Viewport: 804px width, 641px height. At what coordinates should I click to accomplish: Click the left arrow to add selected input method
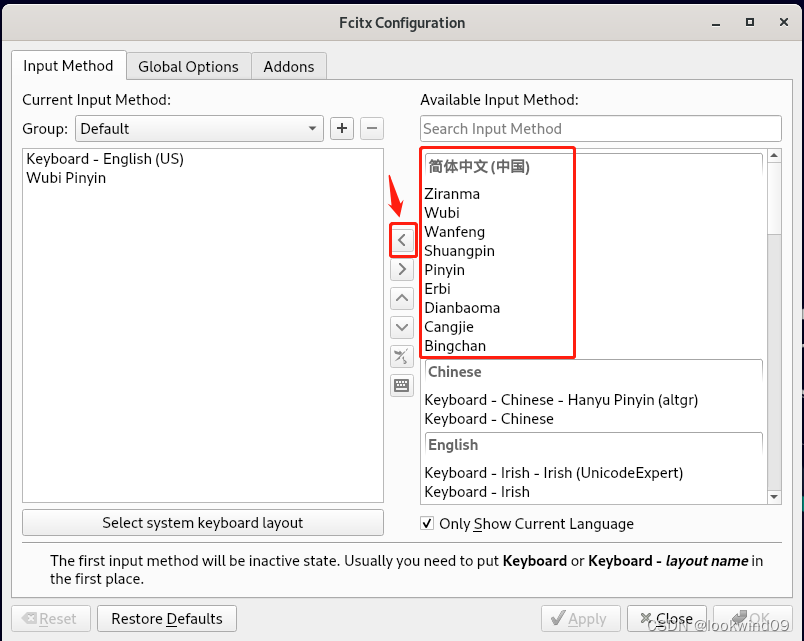click(402, 239)
